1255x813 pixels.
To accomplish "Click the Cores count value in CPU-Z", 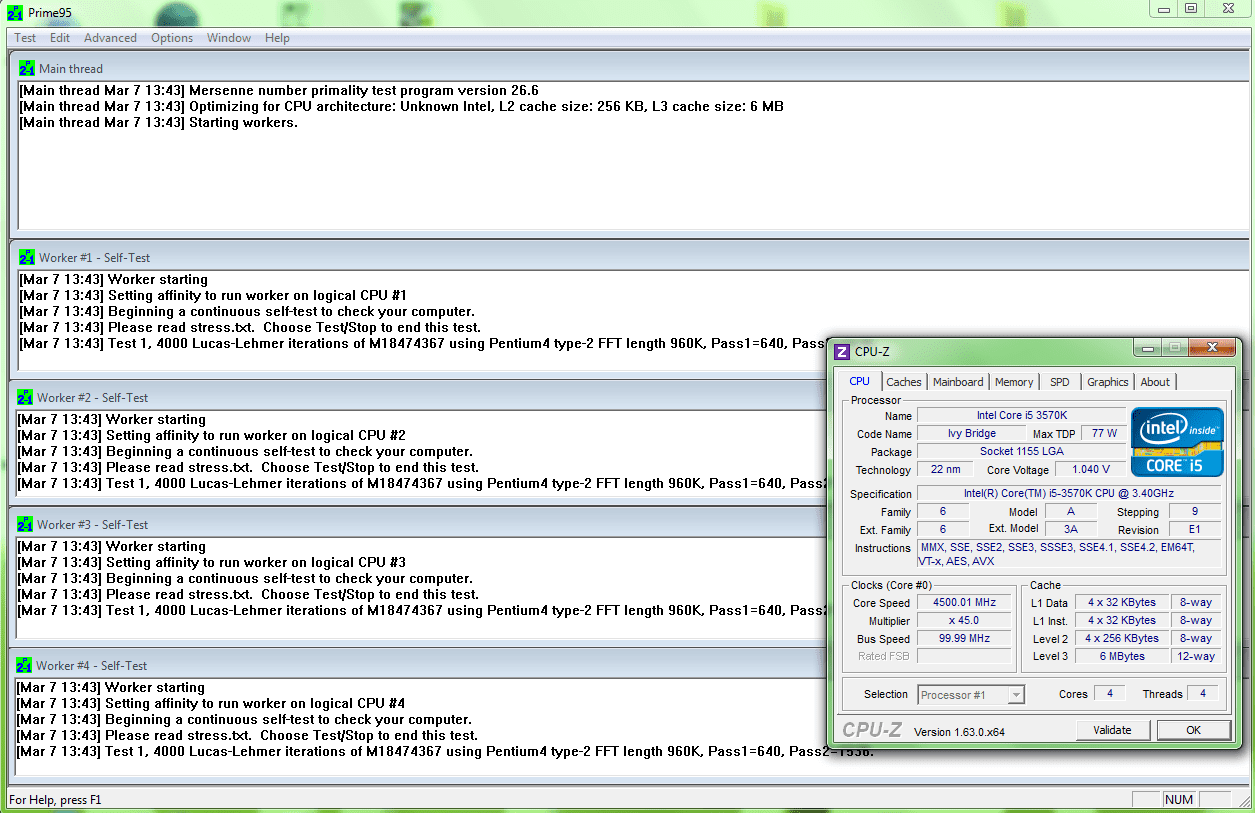I will (x=1109, y=694).
